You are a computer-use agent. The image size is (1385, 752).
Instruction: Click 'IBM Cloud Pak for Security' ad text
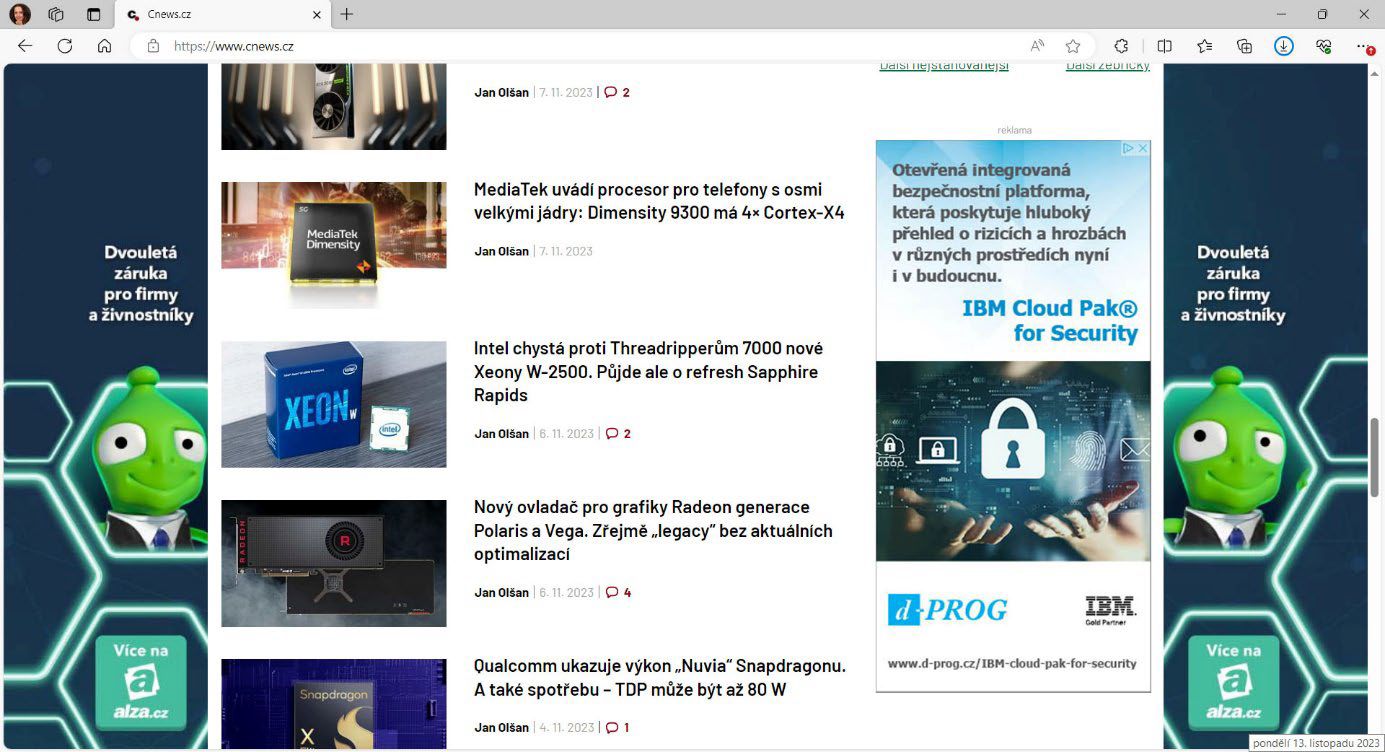click(x=1050, y=321)
